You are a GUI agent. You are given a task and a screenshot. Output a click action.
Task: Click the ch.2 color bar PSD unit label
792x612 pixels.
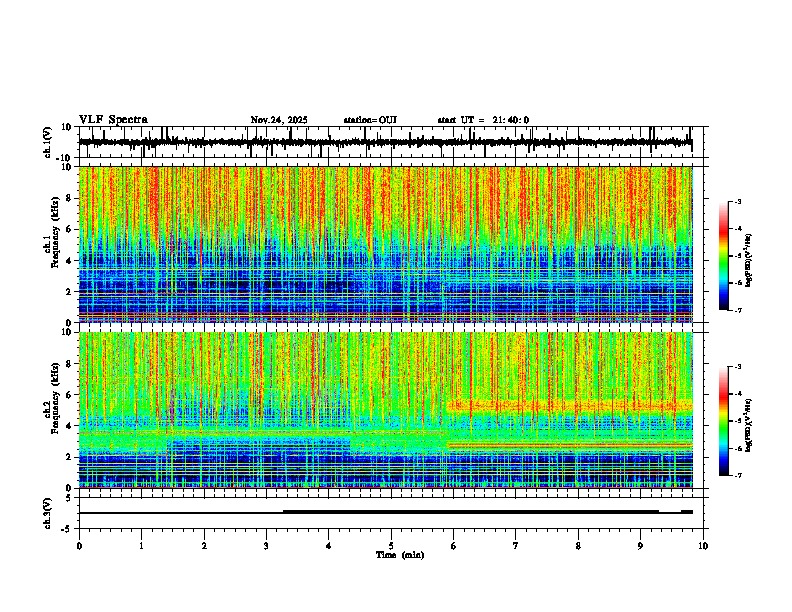tap(748, 424)
